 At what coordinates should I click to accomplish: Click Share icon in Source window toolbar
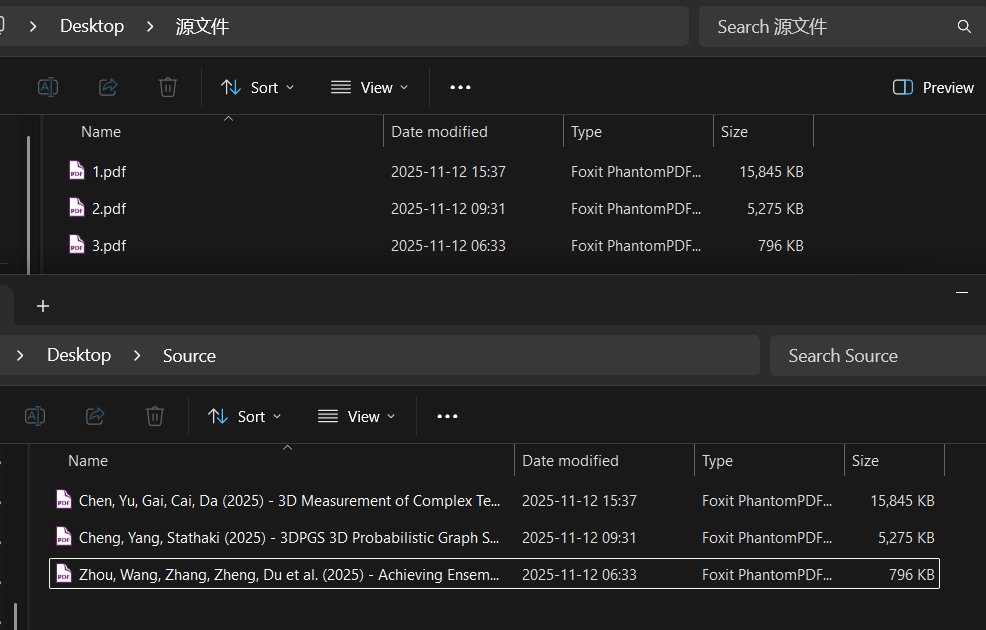click(x=95, y=416)
